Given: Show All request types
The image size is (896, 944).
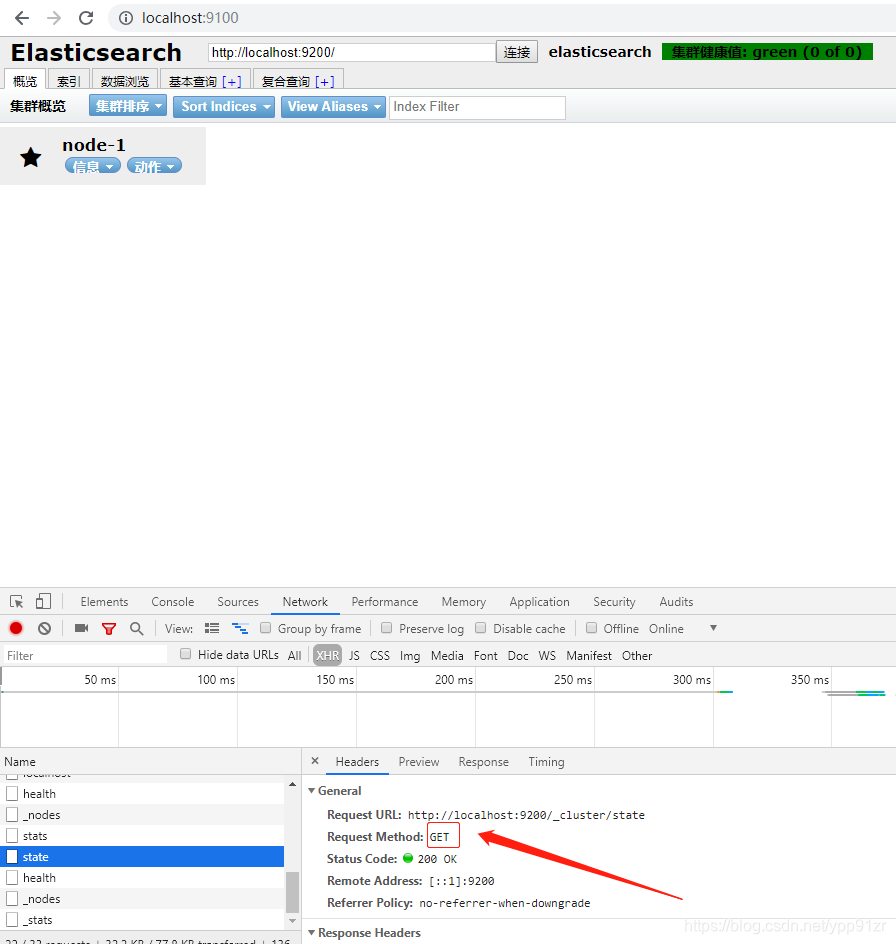Looking at the screenshot, I should [x=294, y=655].
